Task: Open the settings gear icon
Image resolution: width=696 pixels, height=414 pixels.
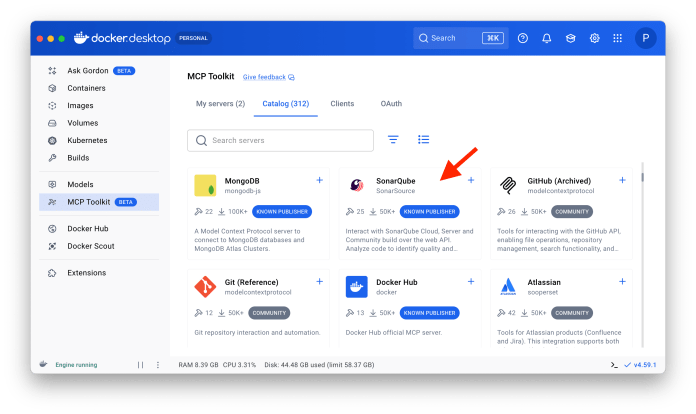Action: click(594, 38)
